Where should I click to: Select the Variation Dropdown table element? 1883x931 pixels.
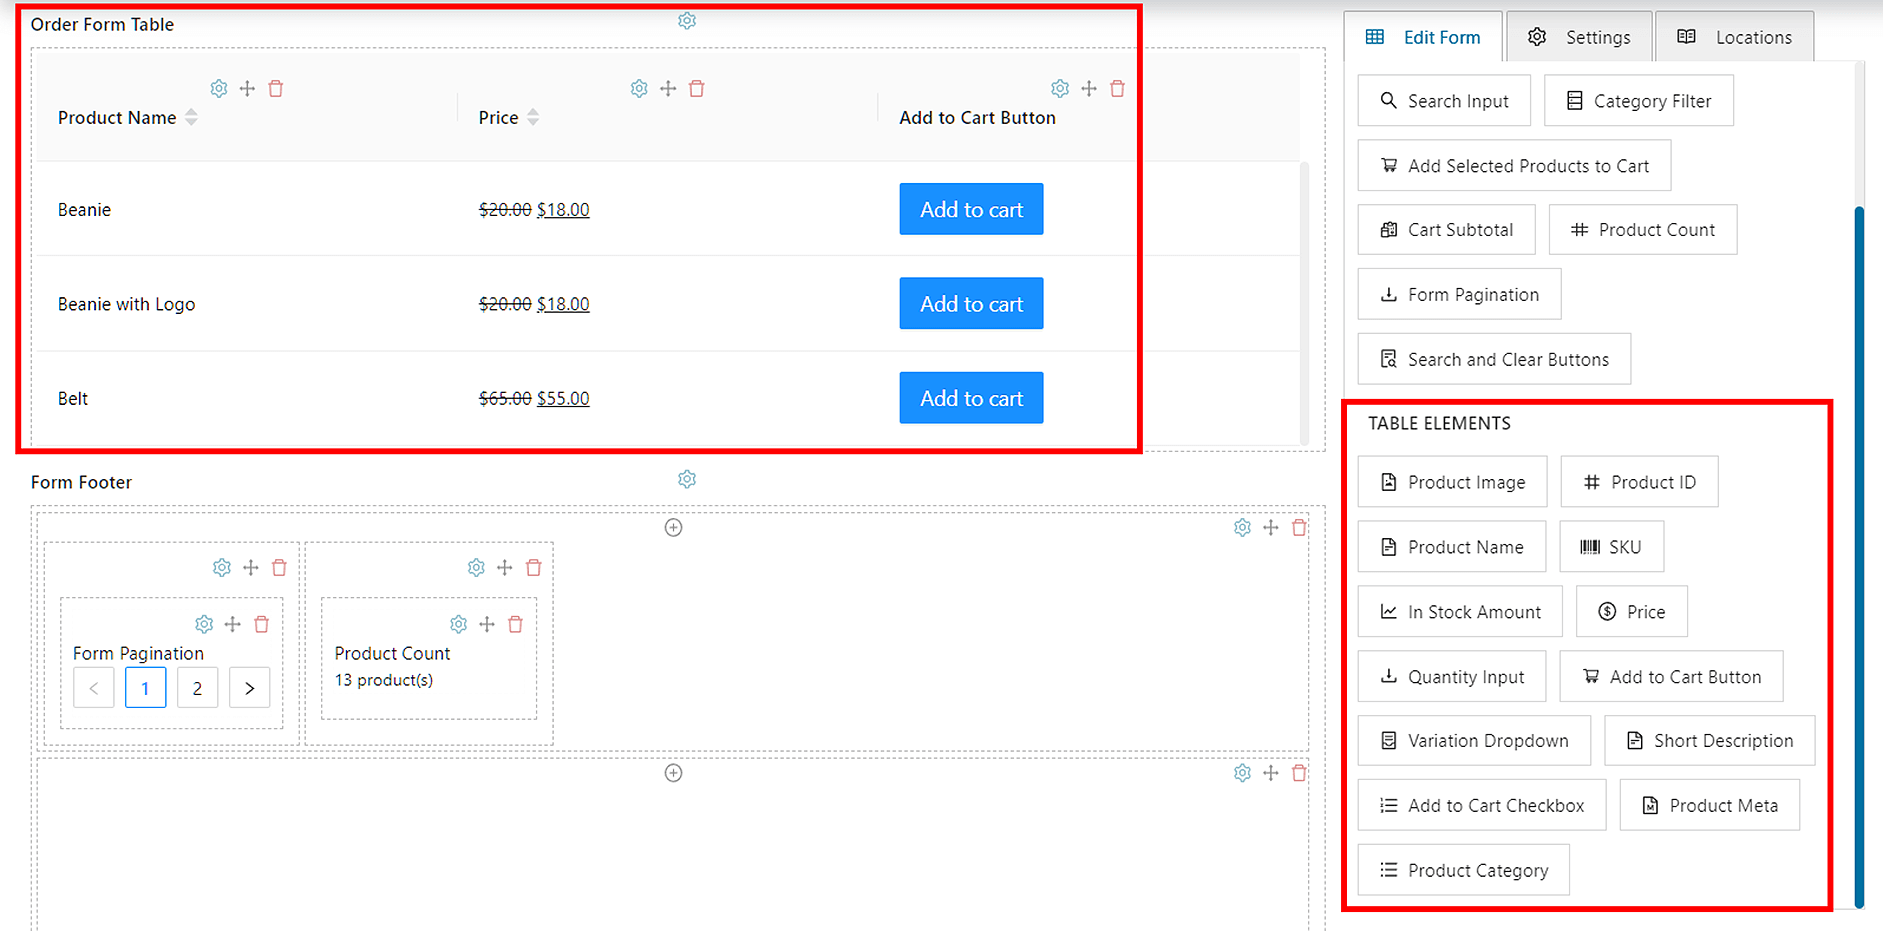coord(1474,741)
